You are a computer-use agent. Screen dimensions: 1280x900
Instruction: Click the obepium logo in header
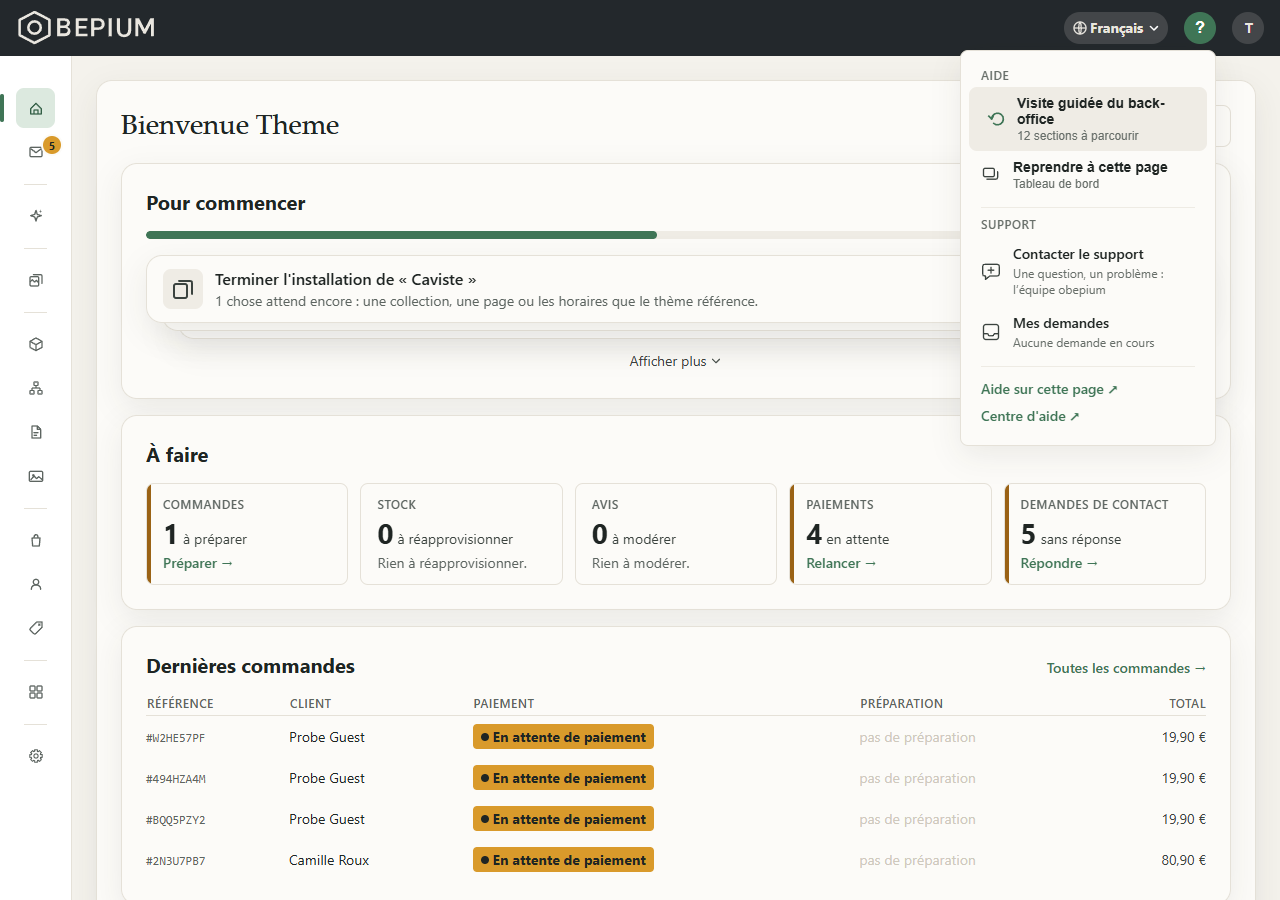[x=87, y=28]
